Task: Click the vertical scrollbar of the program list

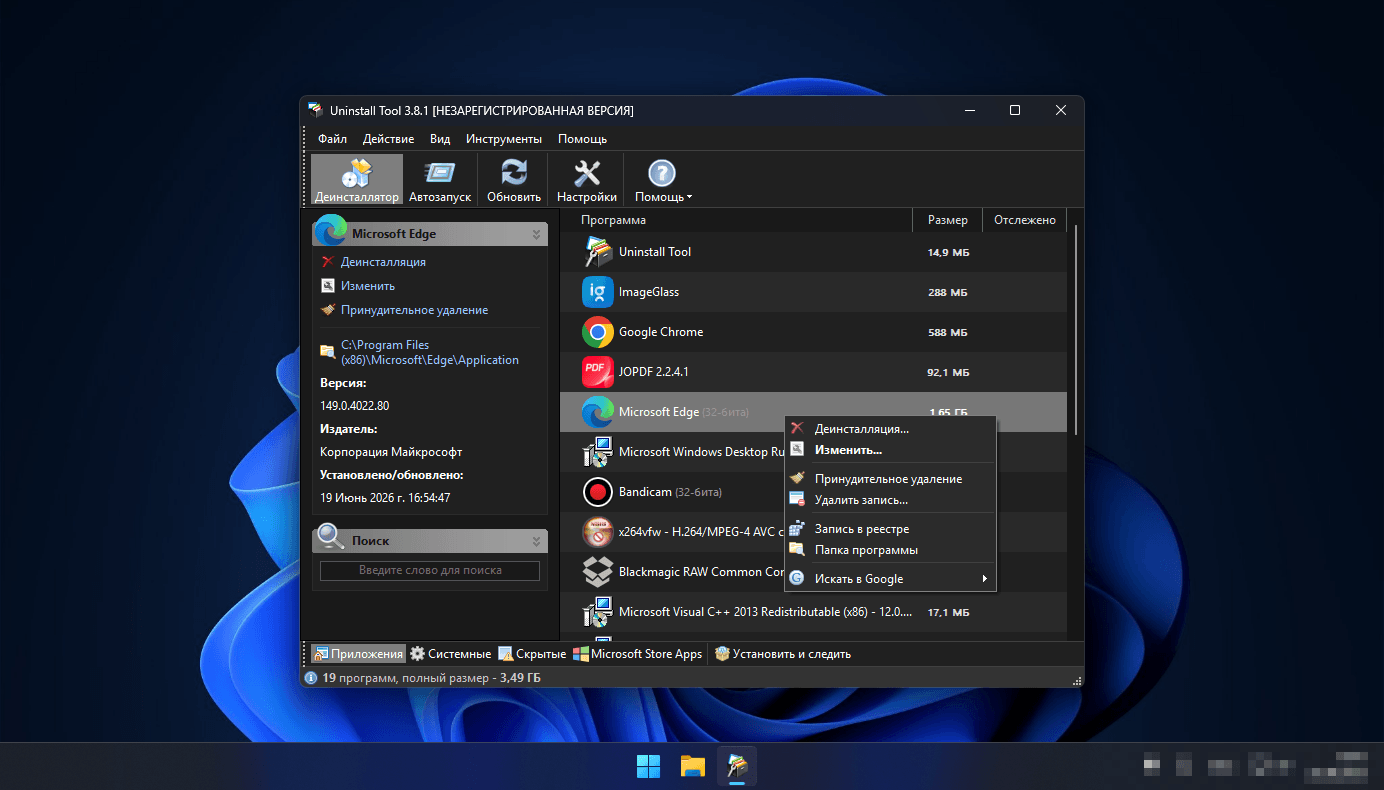Action: pyautogui.click(x=1075, y=330)
